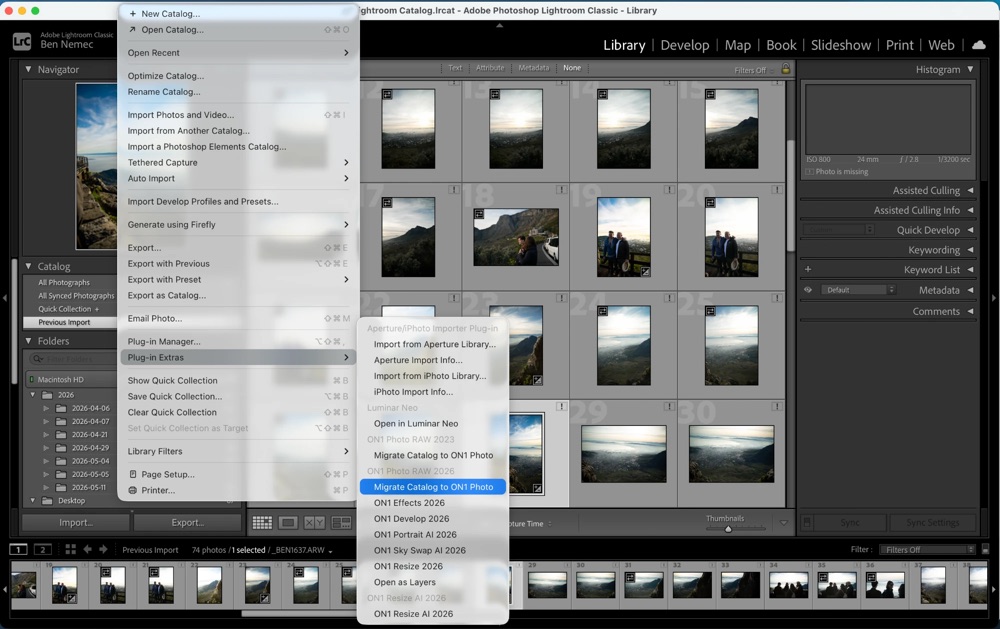Select the None filter option
Viewport: 1000px width, 629px height.
[572, 68]
